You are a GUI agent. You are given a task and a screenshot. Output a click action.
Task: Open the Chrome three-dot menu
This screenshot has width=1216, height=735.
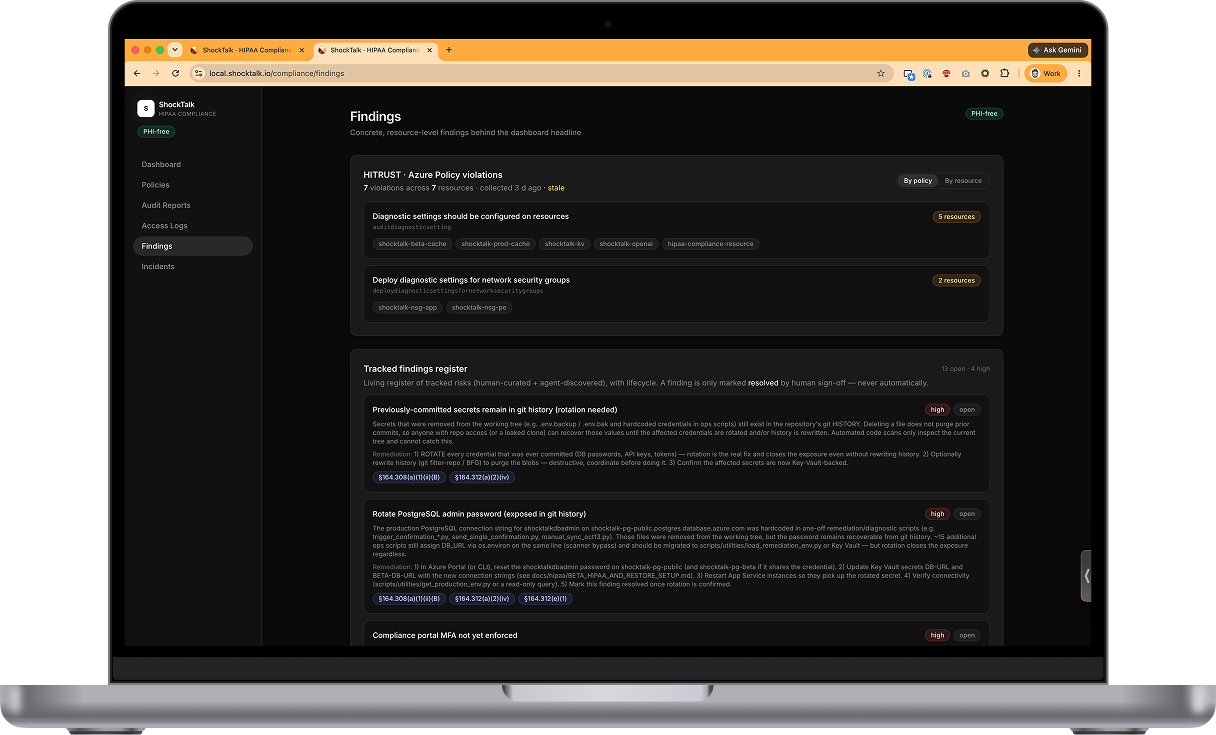1078,73
